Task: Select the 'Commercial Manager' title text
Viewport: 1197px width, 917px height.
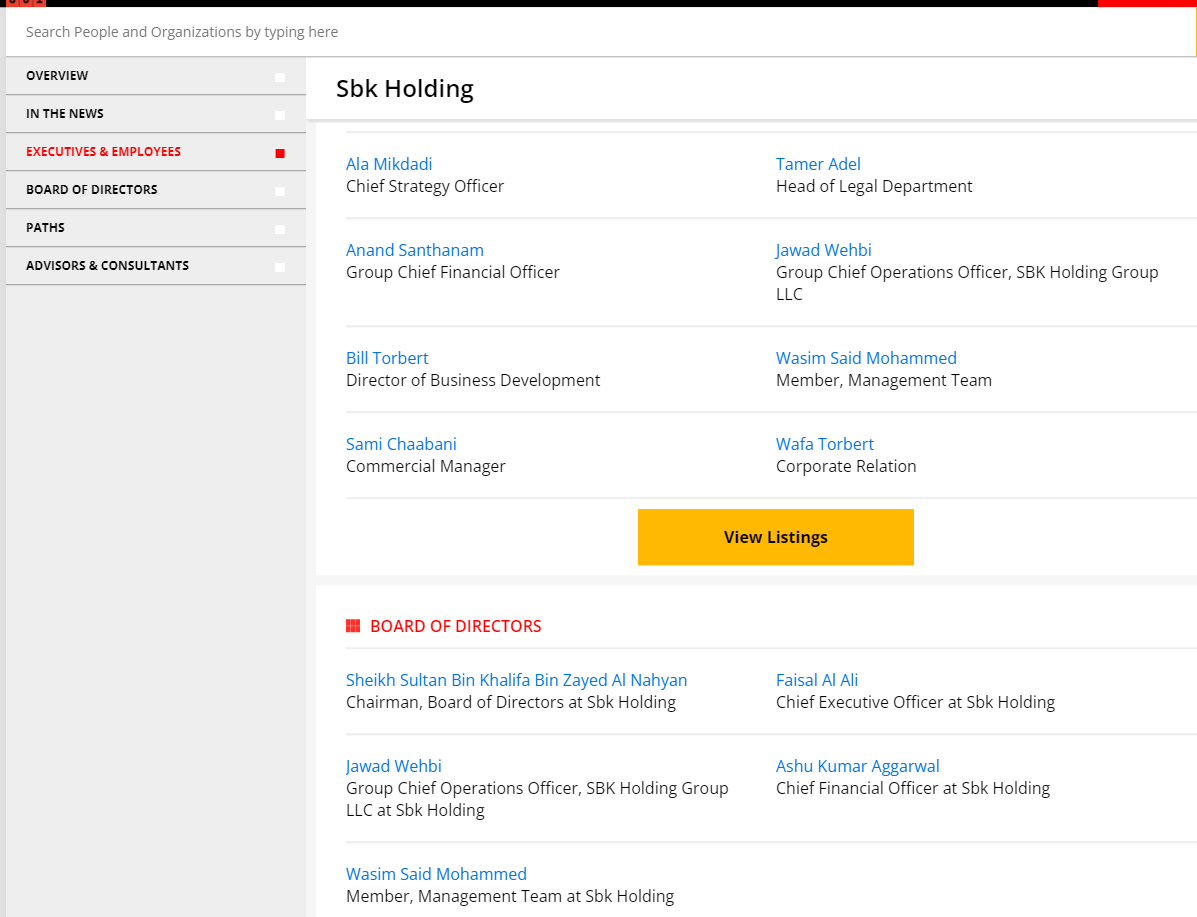Action: pyautogui.click(x=426, y=467)
